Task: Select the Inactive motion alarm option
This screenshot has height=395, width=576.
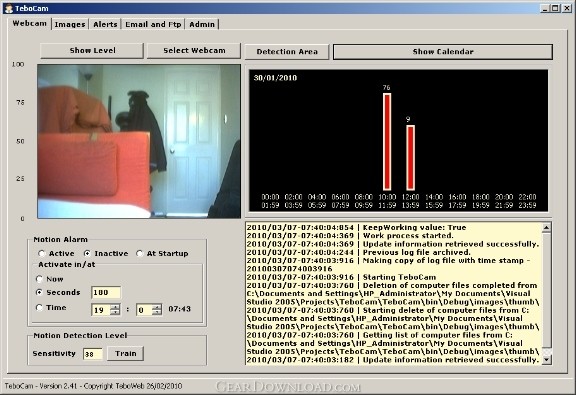Action: coord(106,254)
